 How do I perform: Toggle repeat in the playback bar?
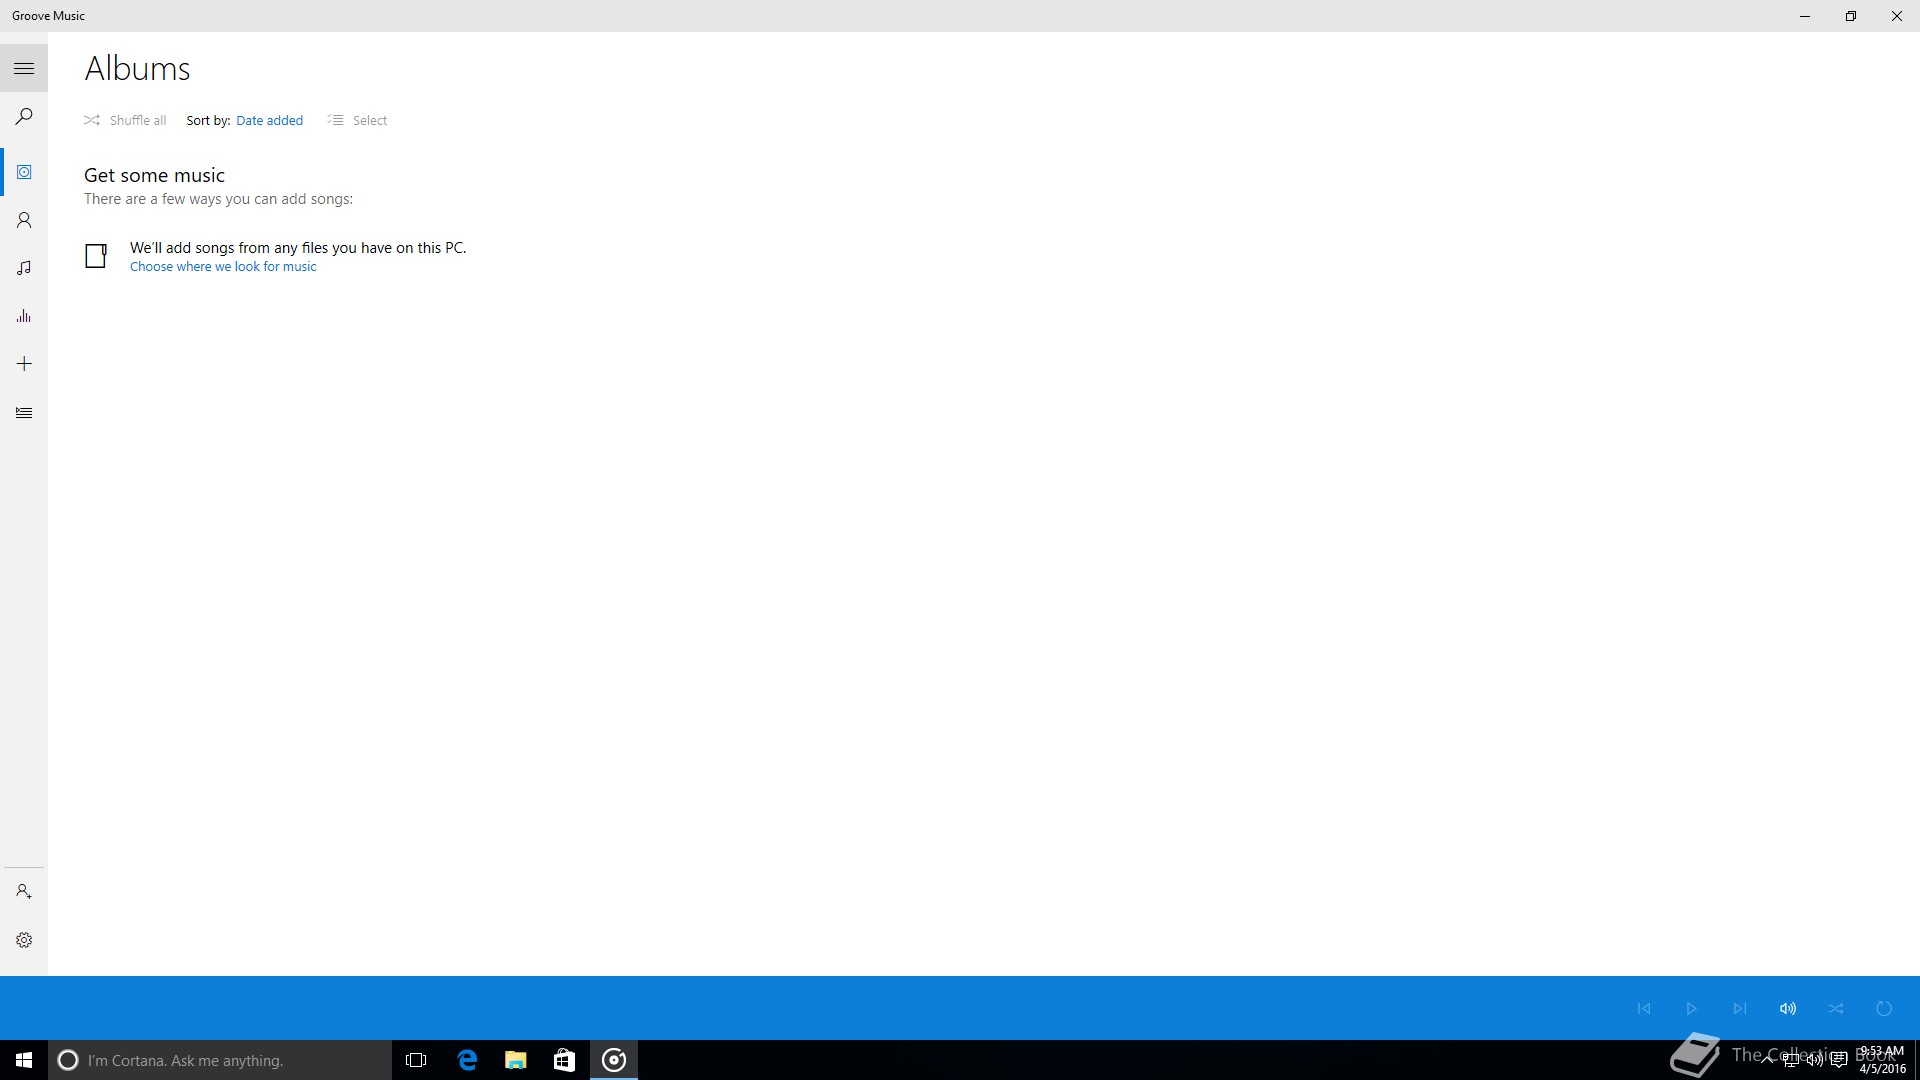point(1884,1008)
